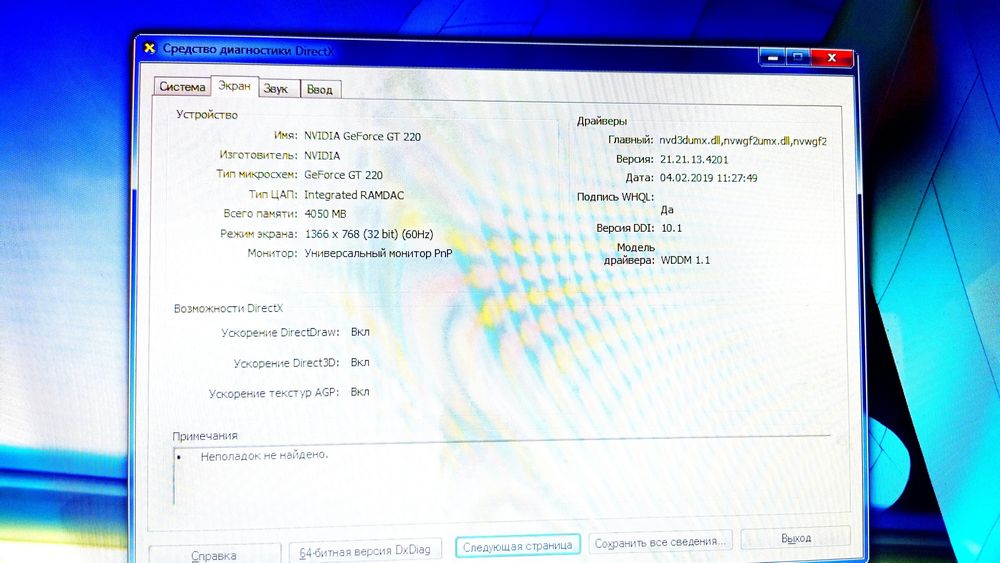The image size is (1000, 563).
Task: Open the Звук tab
Action: pyautogui.click(x=278, y=89)
